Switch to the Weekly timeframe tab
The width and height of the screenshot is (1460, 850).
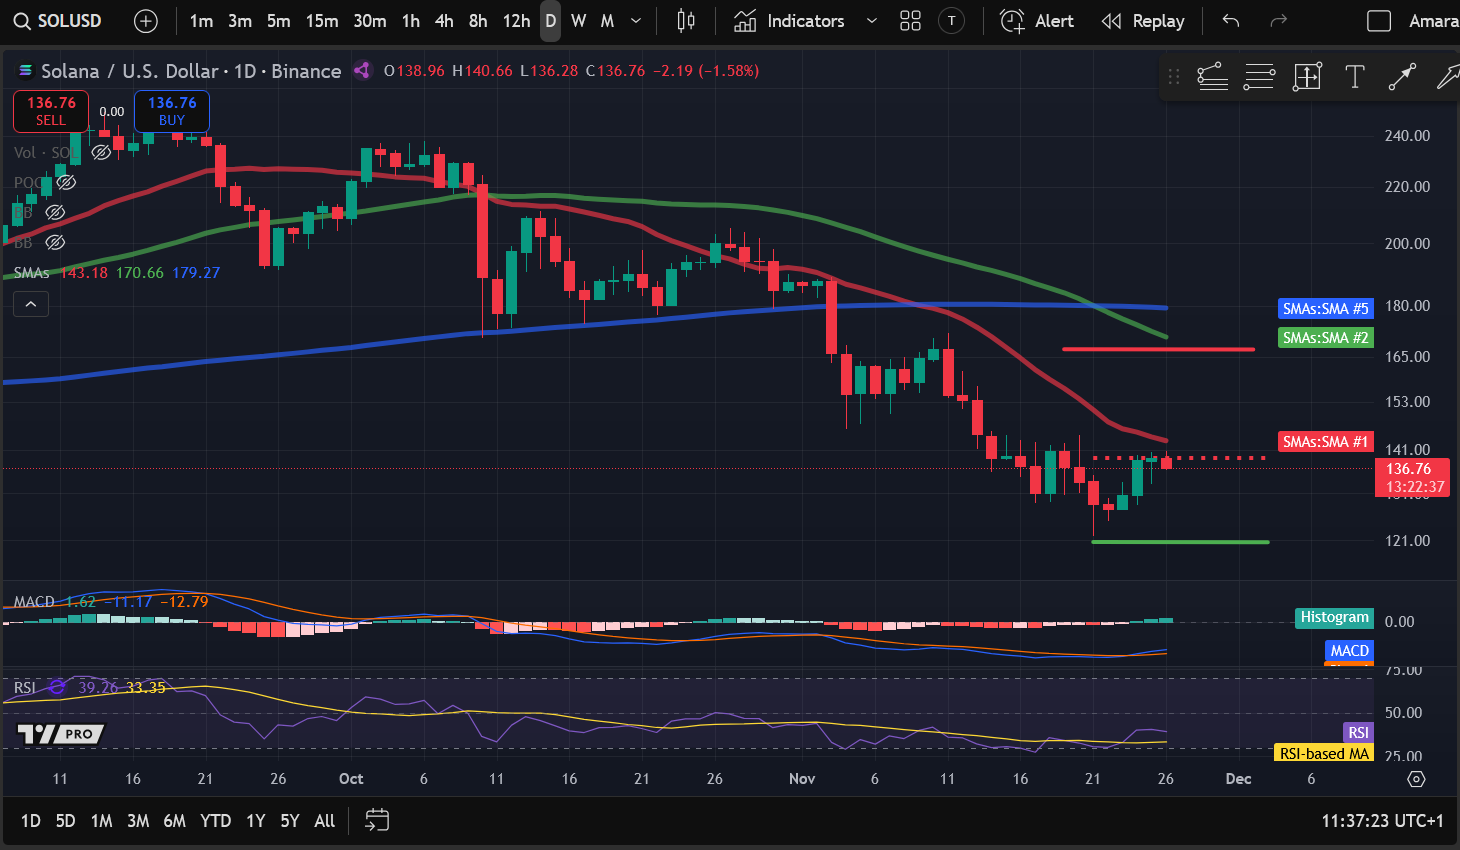[578, 20]
